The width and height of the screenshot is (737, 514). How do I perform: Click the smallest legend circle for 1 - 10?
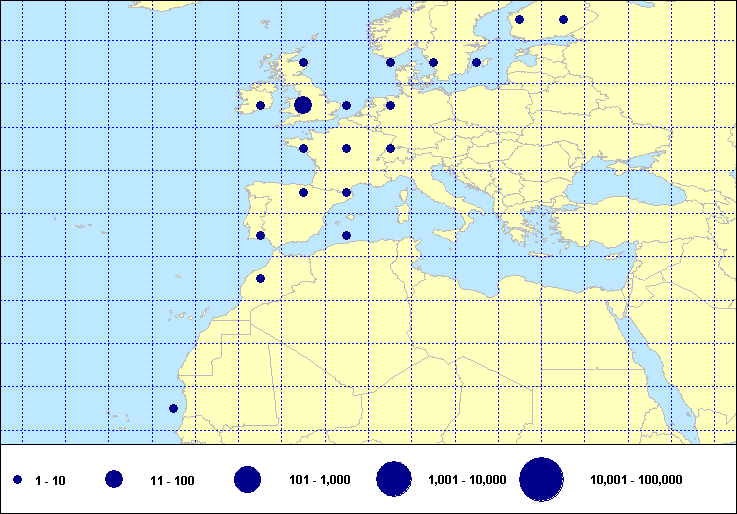(18, 481)
